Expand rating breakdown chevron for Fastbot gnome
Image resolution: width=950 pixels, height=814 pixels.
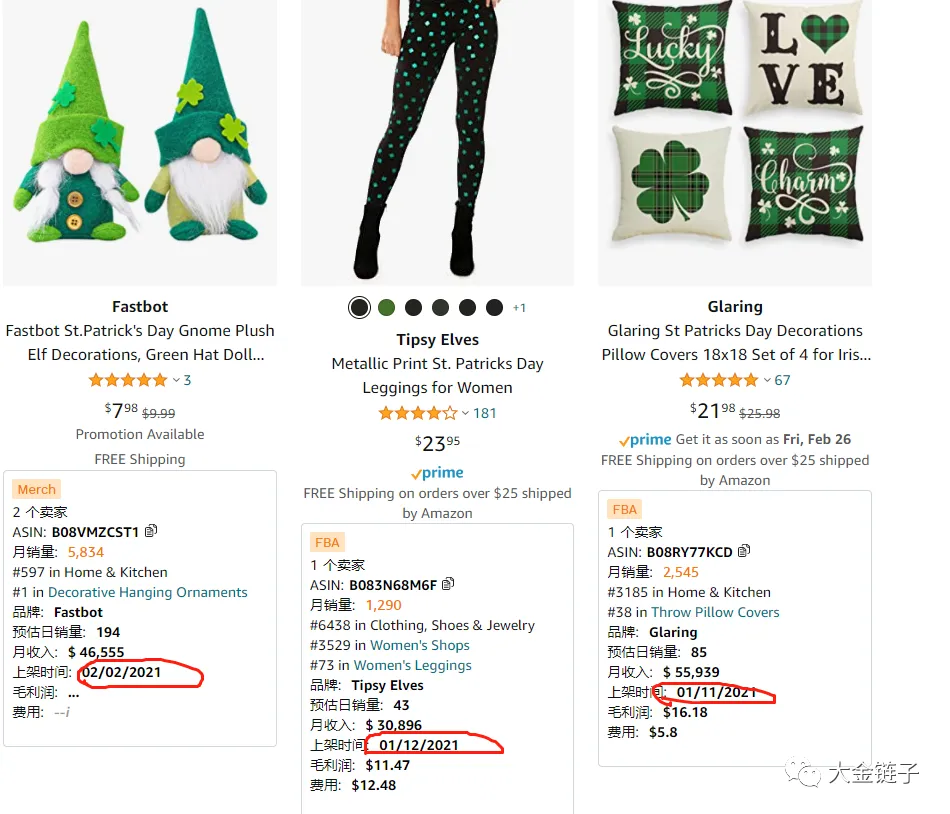pos(176,380)
